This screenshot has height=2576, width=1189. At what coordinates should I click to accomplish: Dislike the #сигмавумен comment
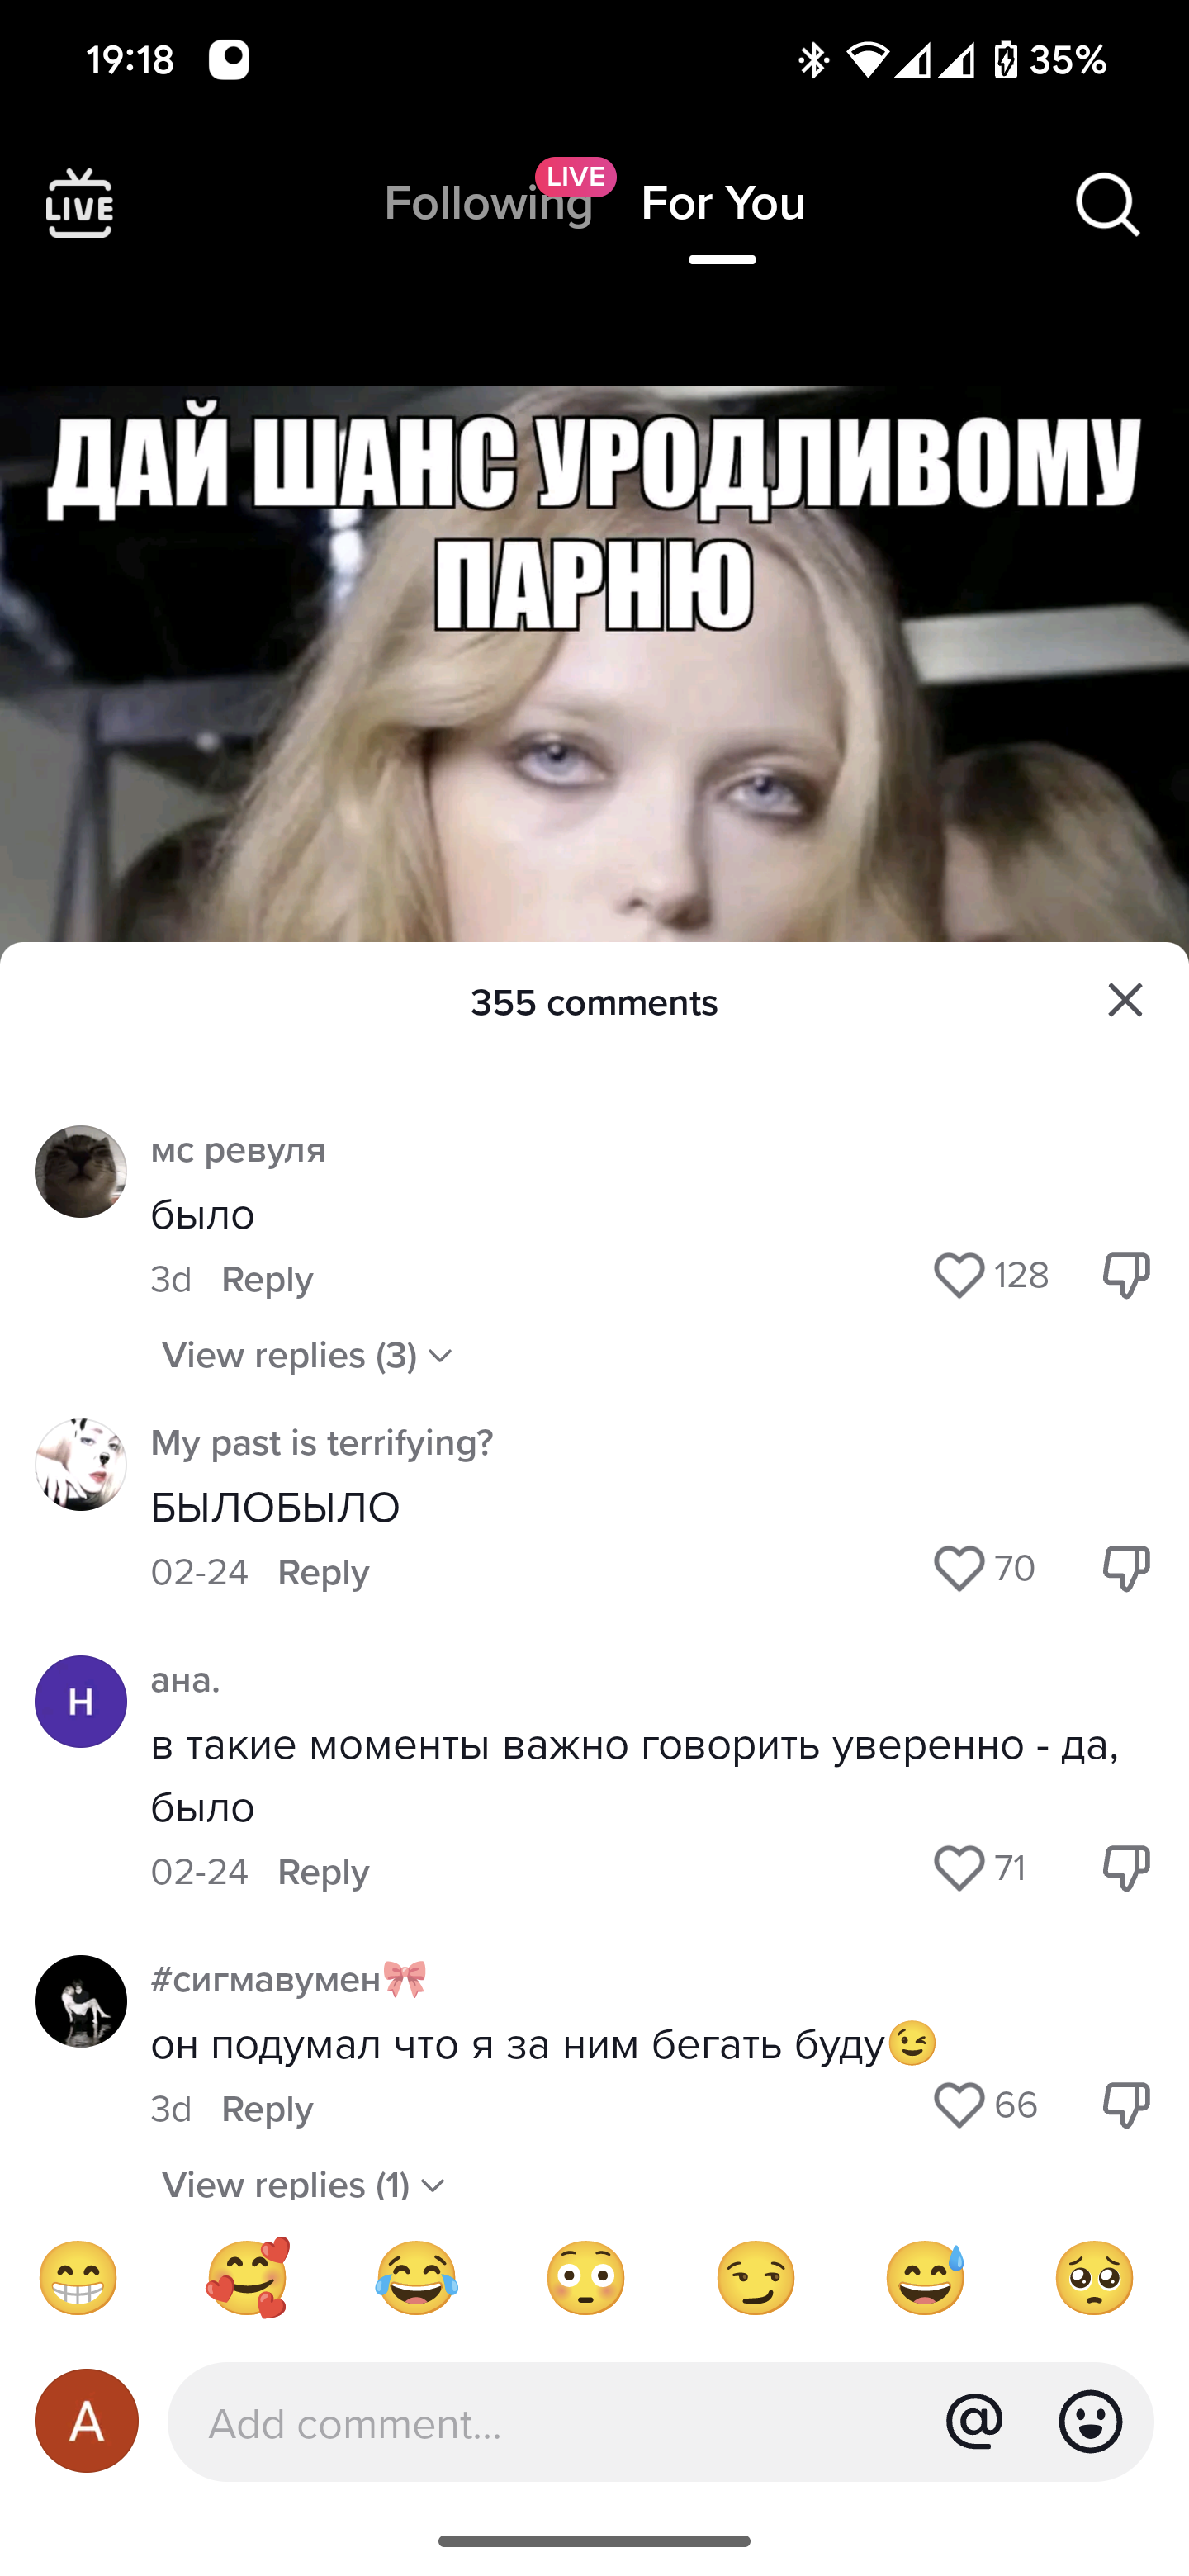[x=1126, y=2105]
